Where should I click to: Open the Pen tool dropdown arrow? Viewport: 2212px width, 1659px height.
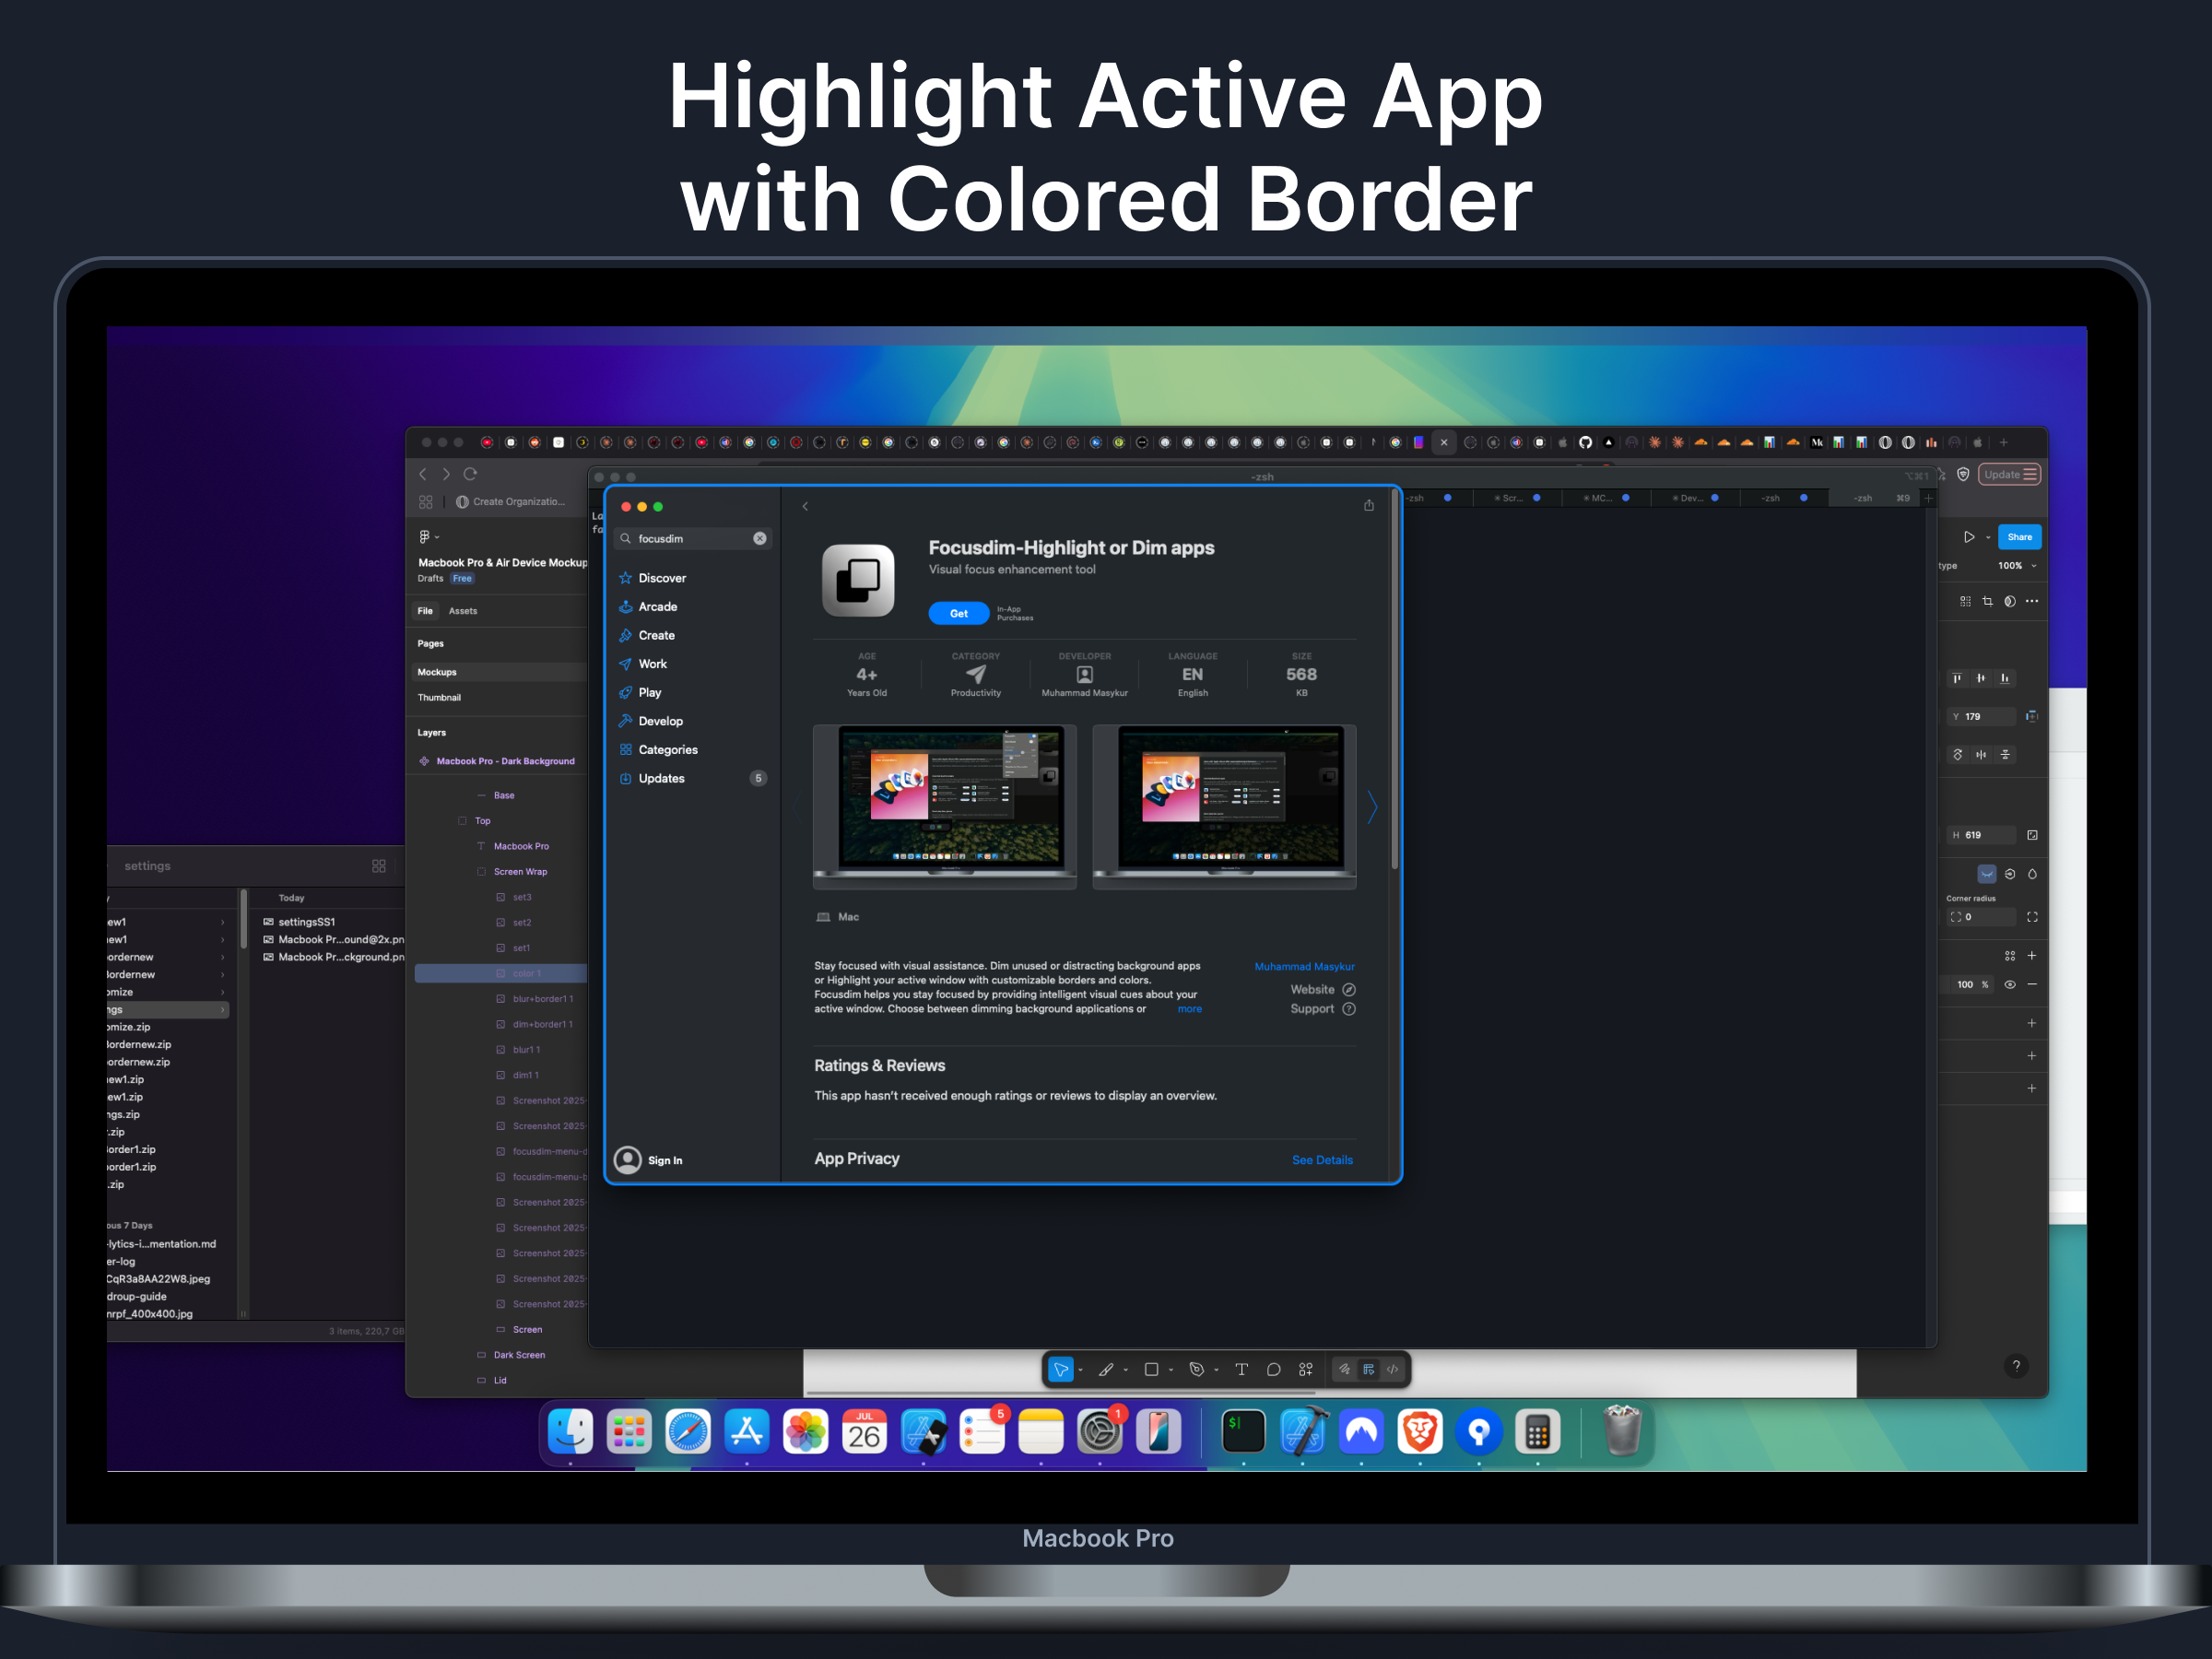1216,1370
